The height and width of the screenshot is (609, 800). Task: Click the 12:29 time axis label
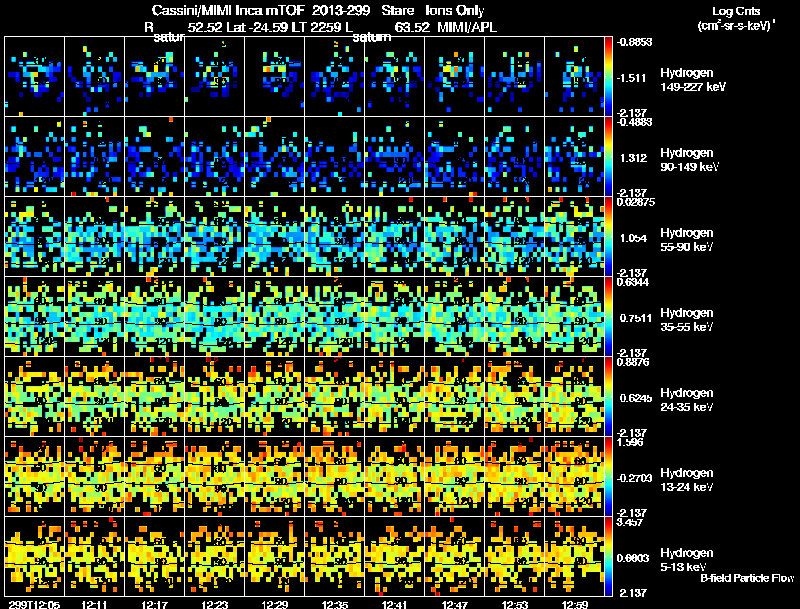pos(274,604)
